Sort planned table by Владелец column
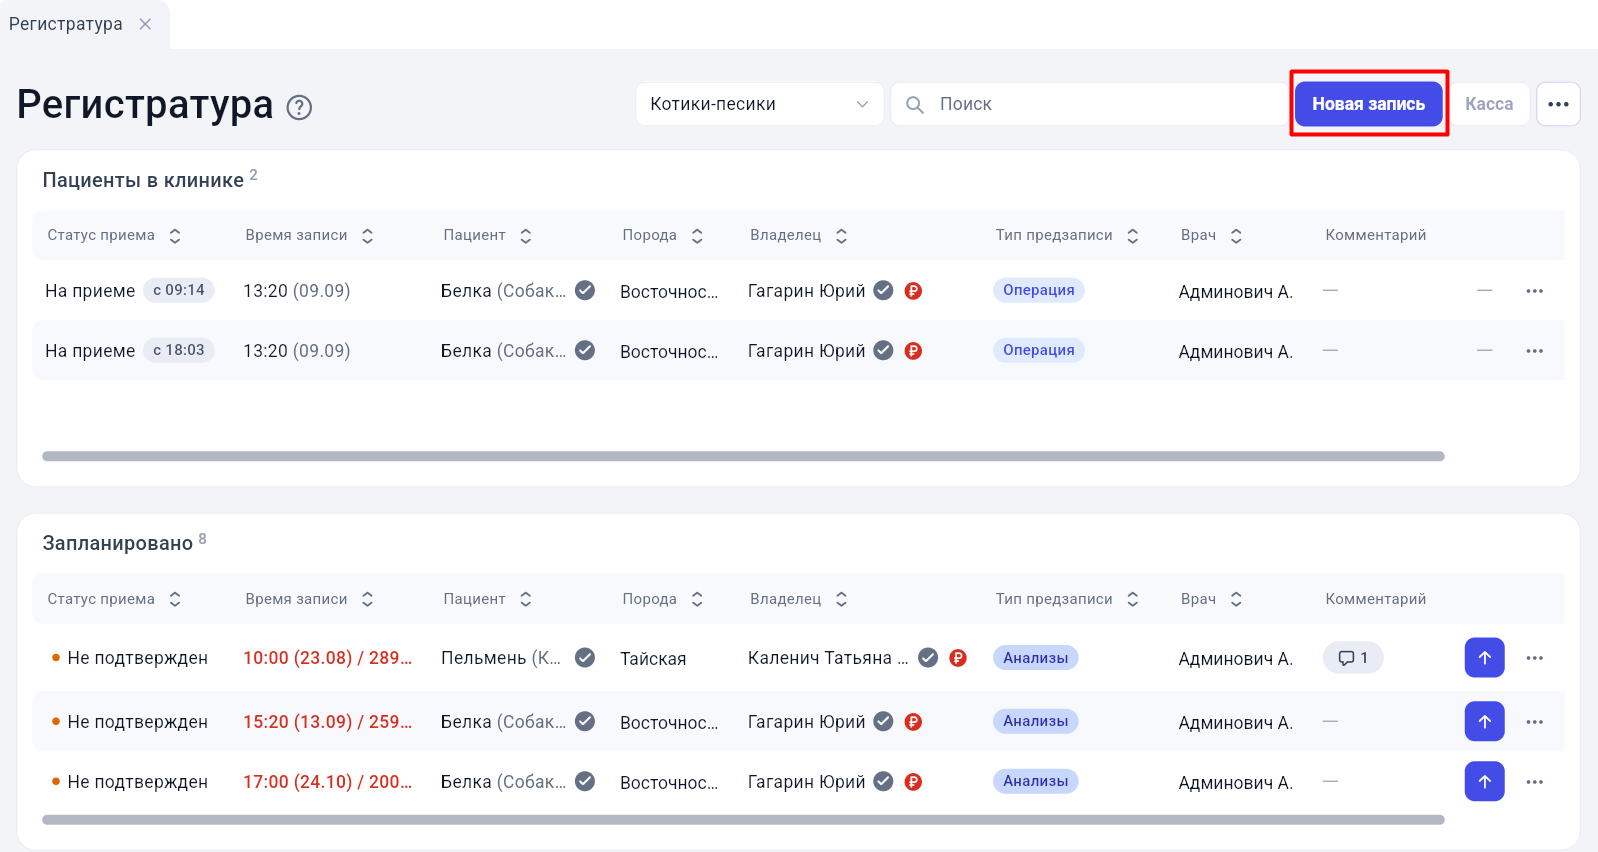 pos(841,599)
